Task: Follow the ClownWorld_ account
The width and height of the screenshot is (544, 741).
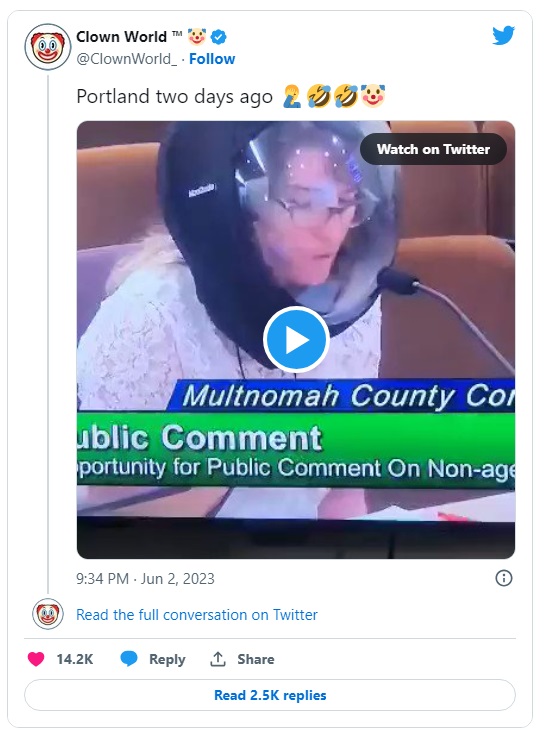Action: click(x=212, y=59)
